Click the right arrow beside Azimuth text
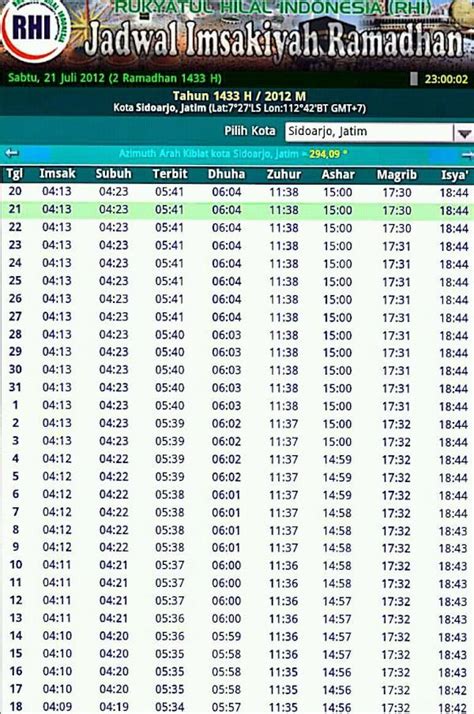474x714 pixels. [468, 155]
